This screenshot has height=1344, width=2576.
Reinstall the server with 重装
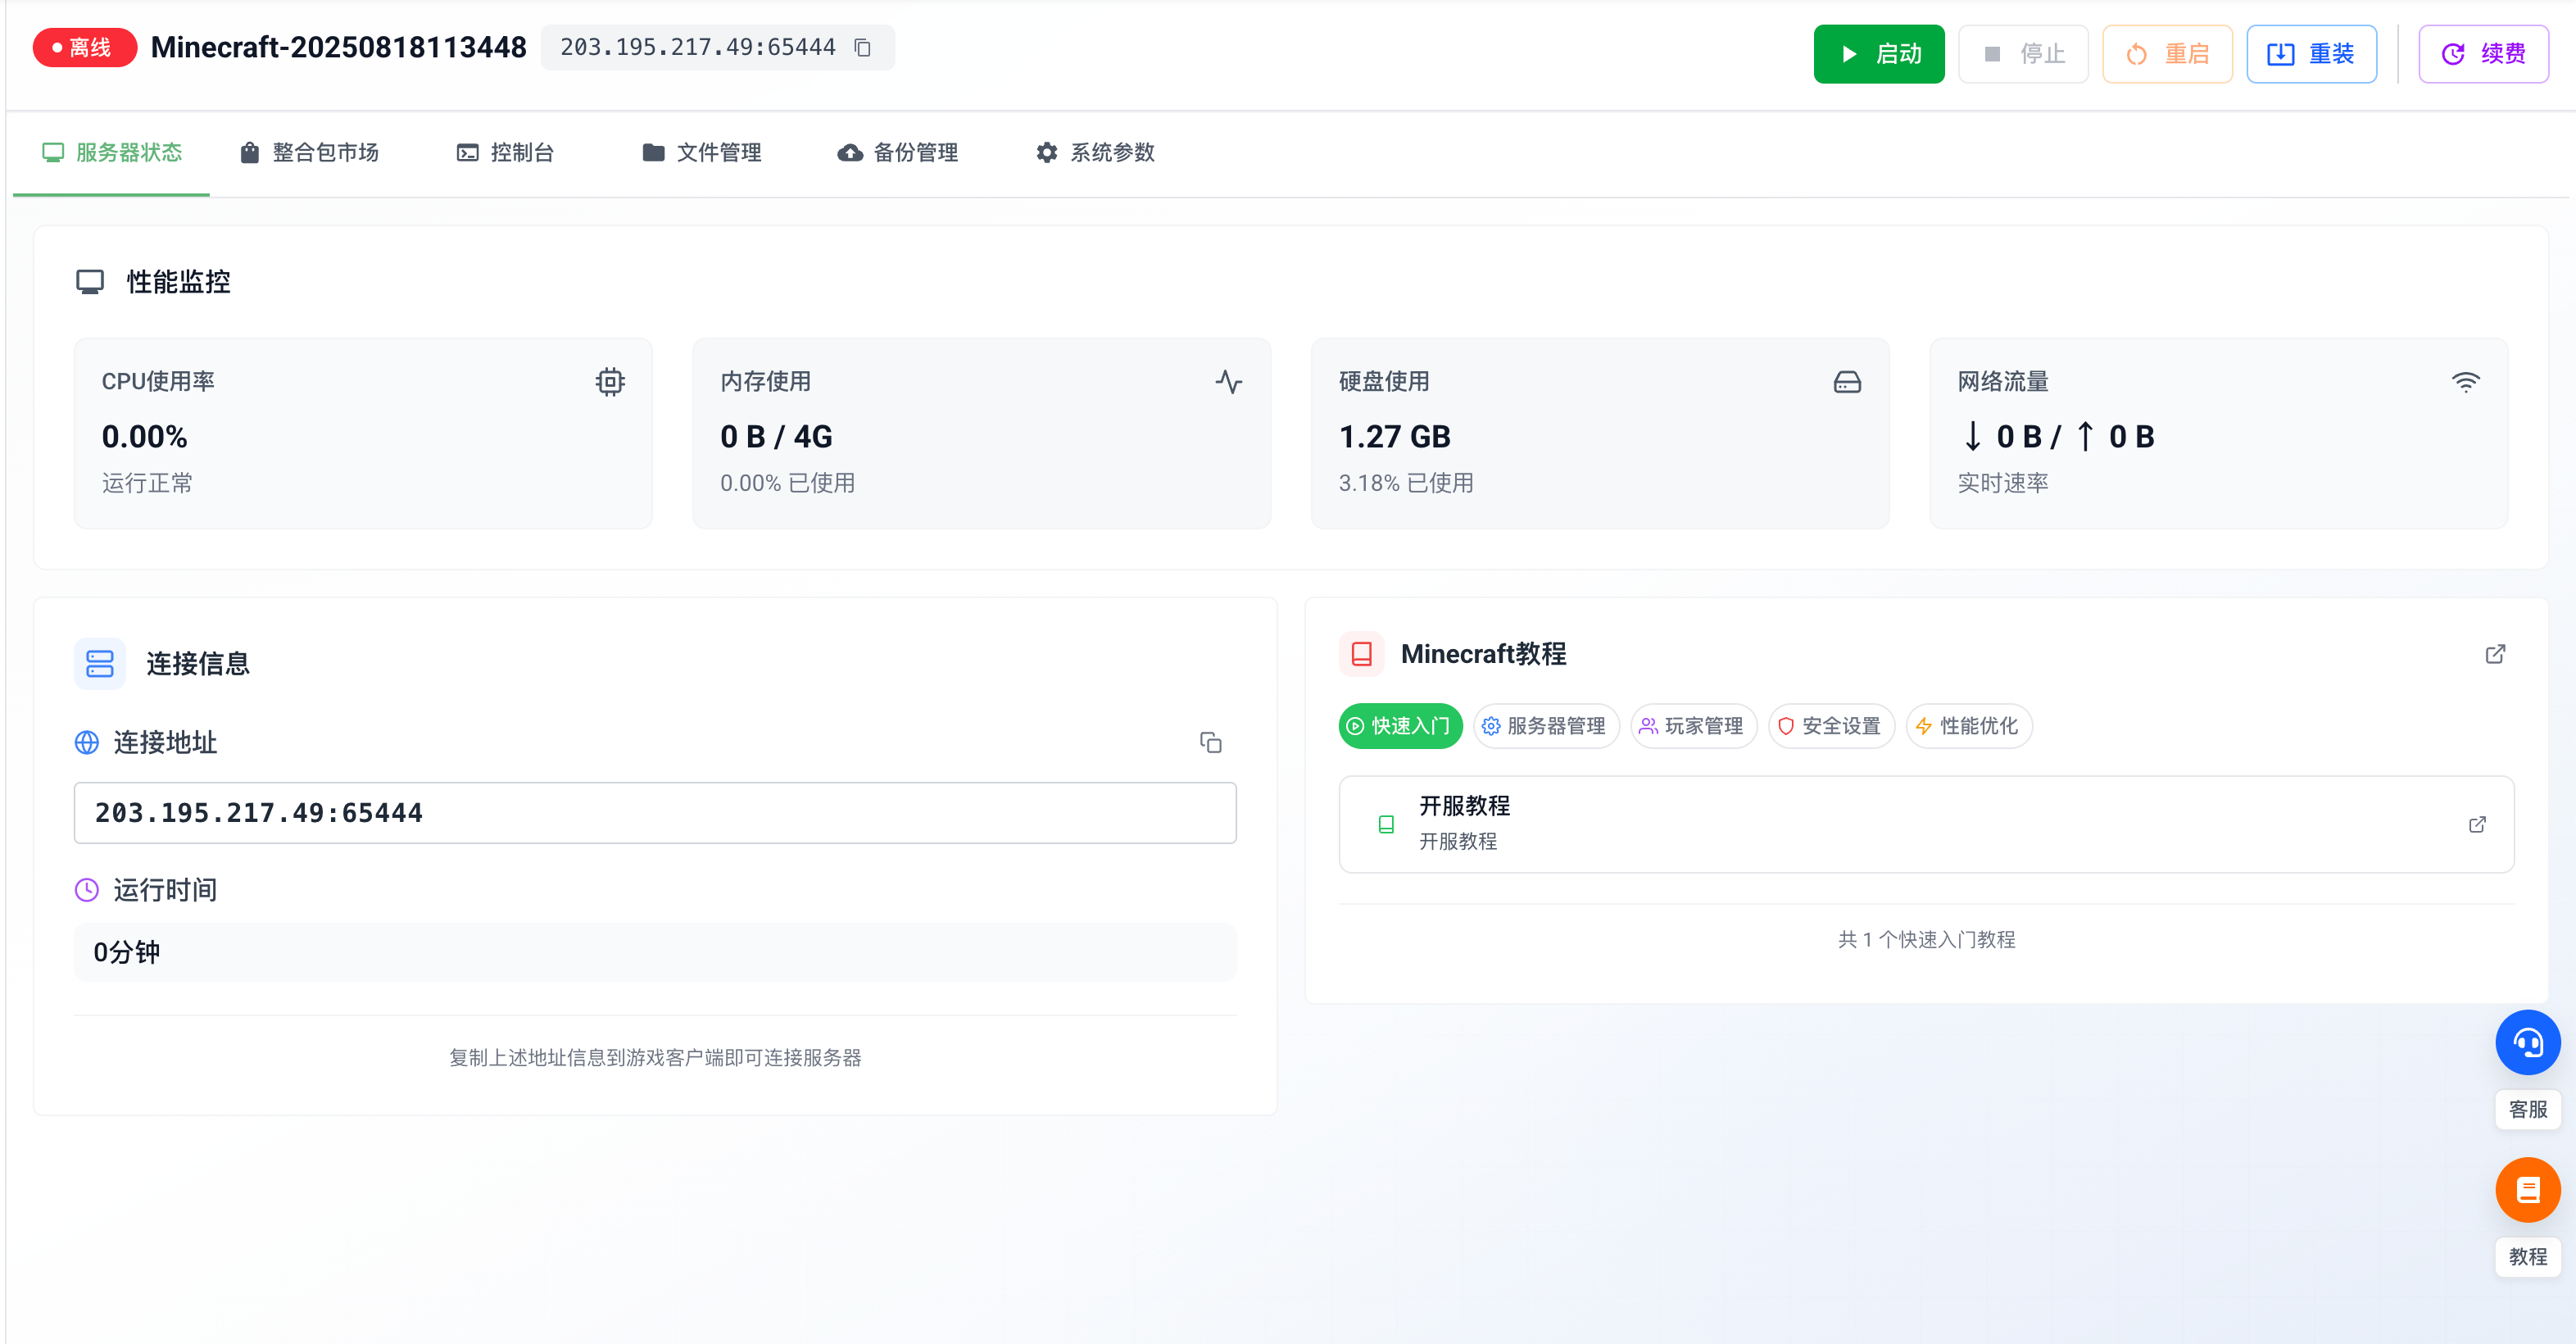pos(2311,54)
